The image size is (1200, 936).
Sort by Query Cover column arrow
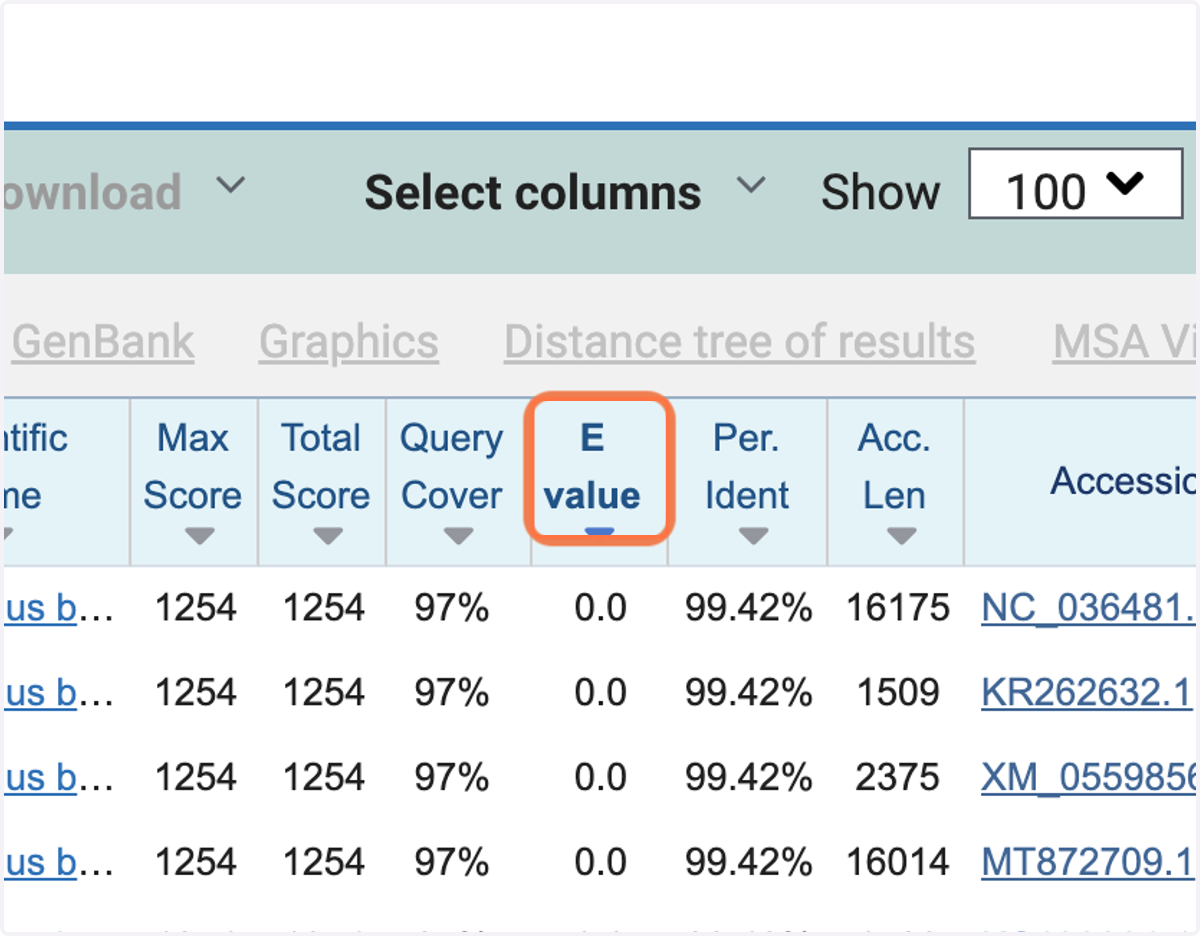[458, 537]
